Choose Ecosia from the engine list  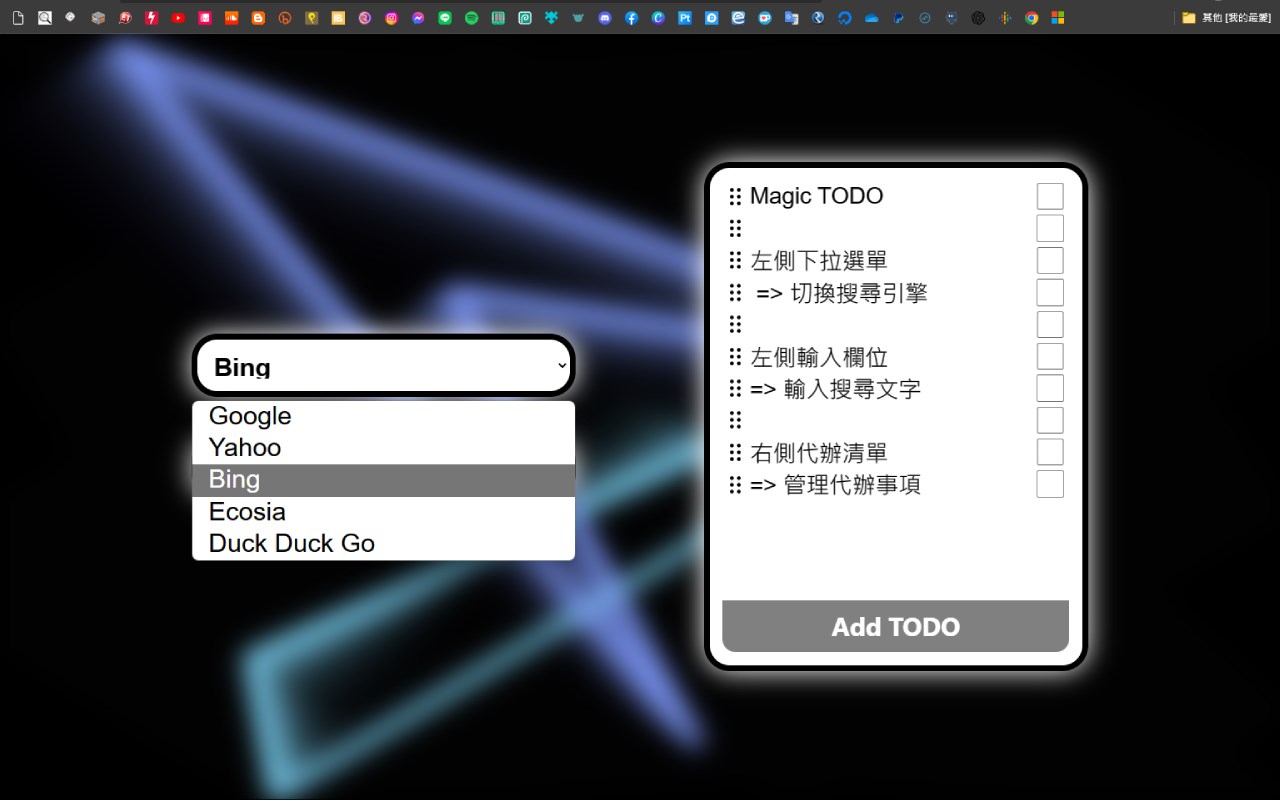384,512
